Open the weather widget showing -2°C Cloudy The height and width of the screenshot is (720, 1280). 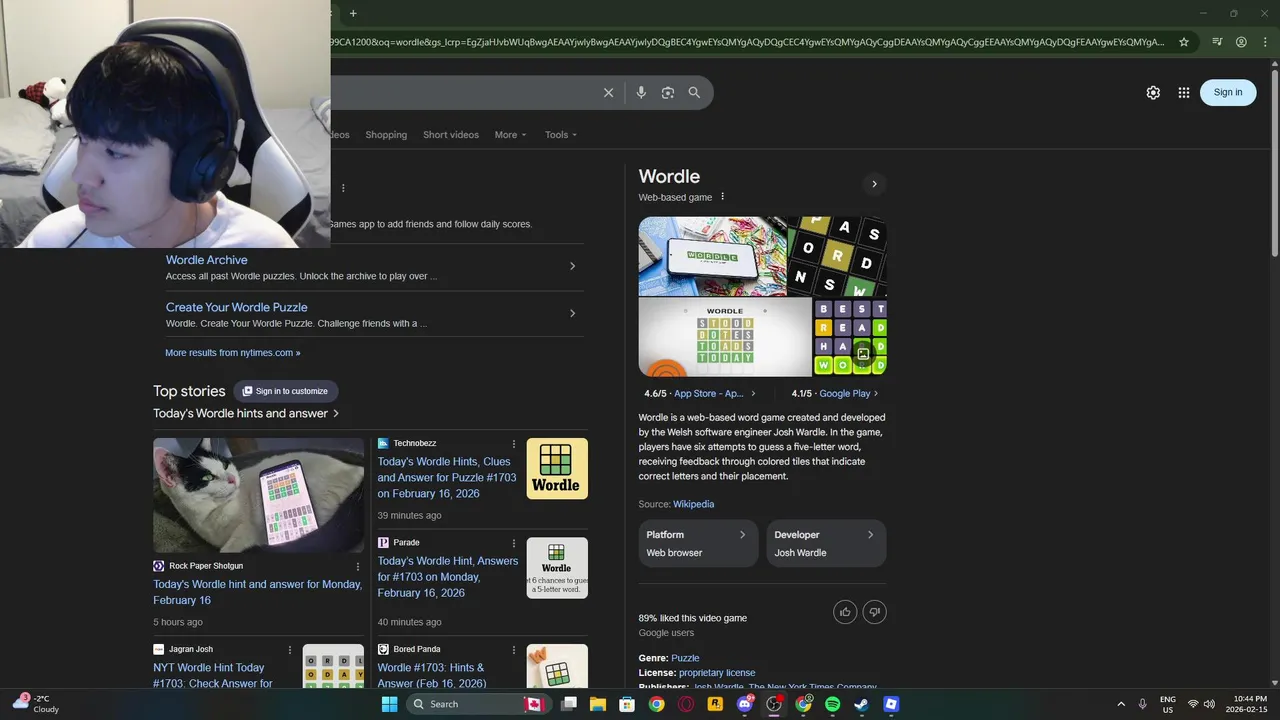(36, 704)
